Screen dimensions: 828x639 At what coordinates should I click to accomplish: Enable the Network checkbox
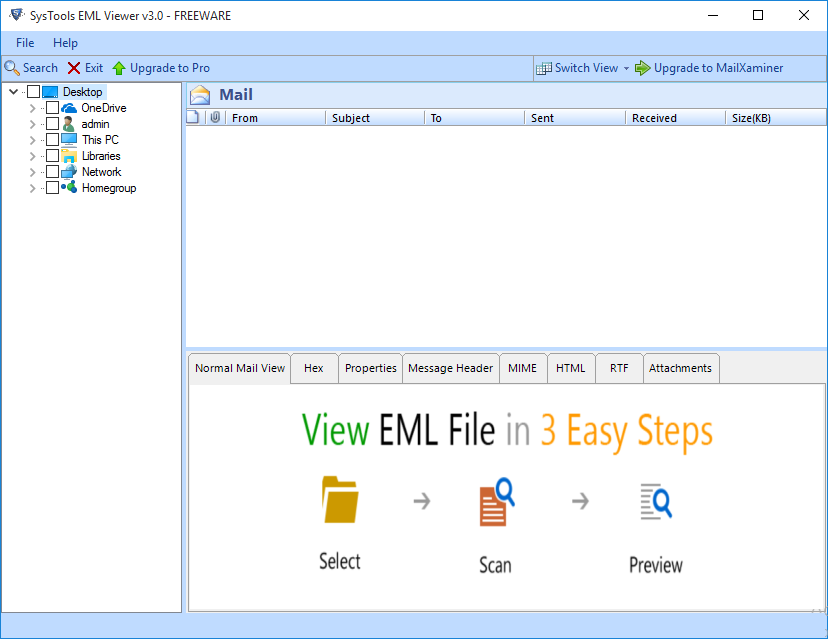coord(52,172)
